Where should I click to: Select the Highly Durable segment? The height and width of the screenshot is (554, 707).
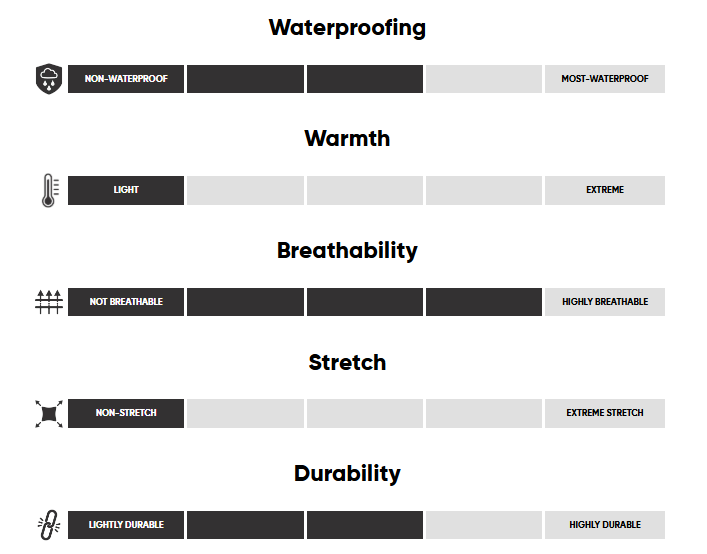[x=605, y=525]
